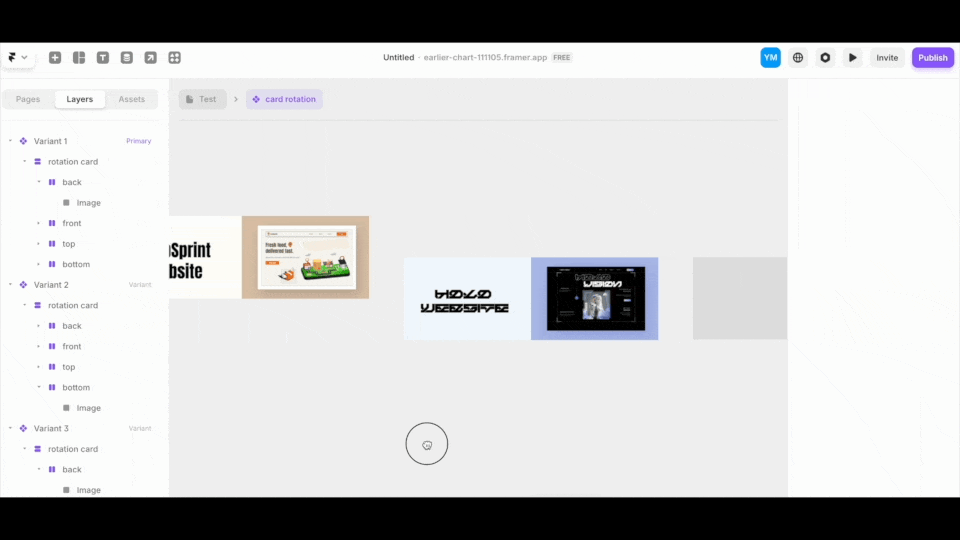Expand front layer arrow under Variant 1

pyautogui.click(x=39, y=223)
